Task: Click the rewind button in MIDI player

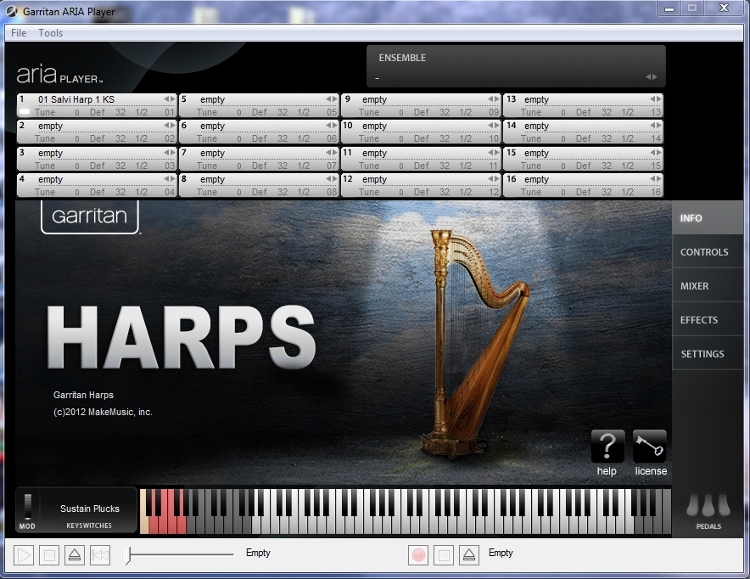Action: click(100, 555)
